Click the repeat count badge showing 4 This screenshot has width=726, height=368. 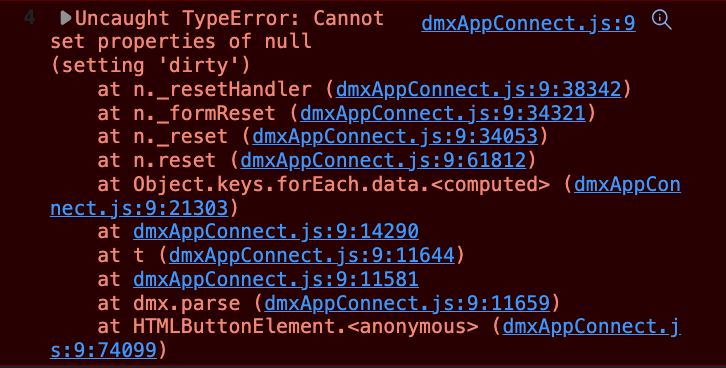30,18
